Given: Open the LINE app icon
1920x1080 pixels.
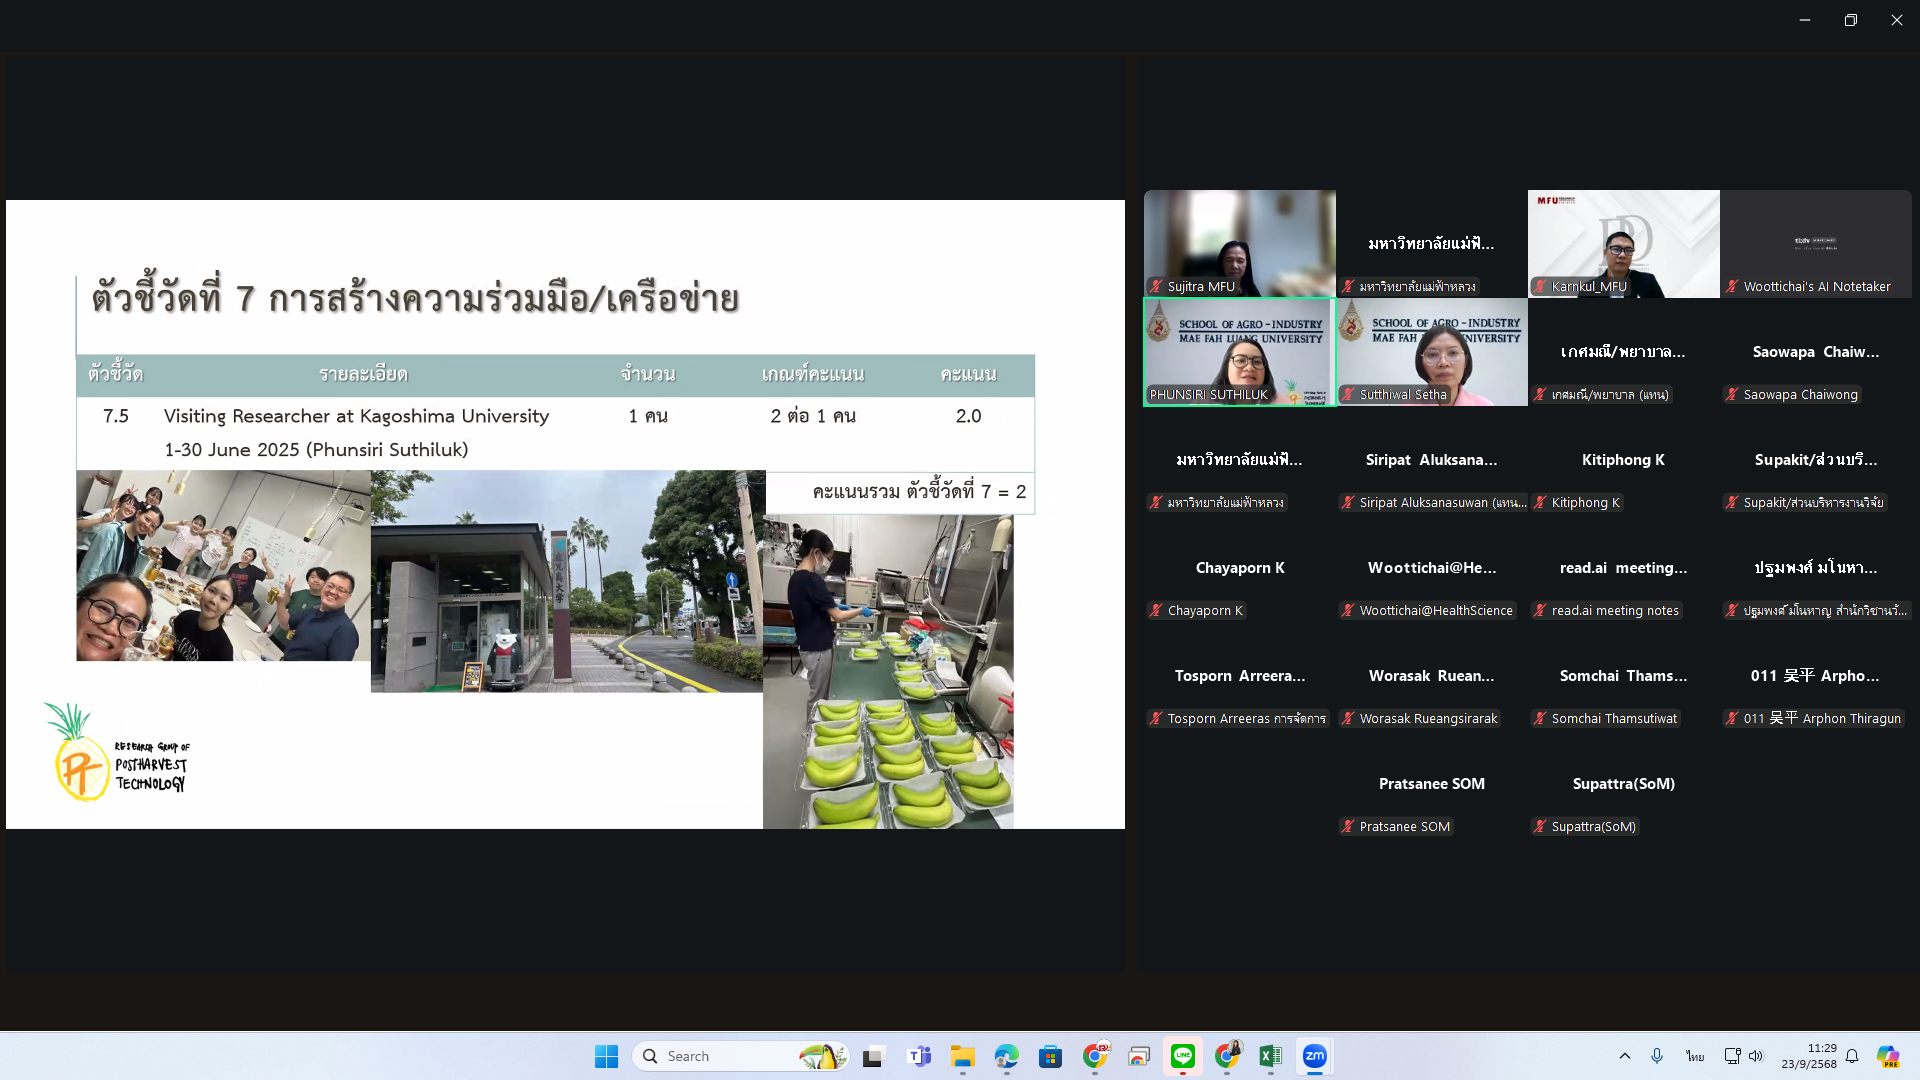Looking at the screenshot, I should [x=1183, y=1056].
